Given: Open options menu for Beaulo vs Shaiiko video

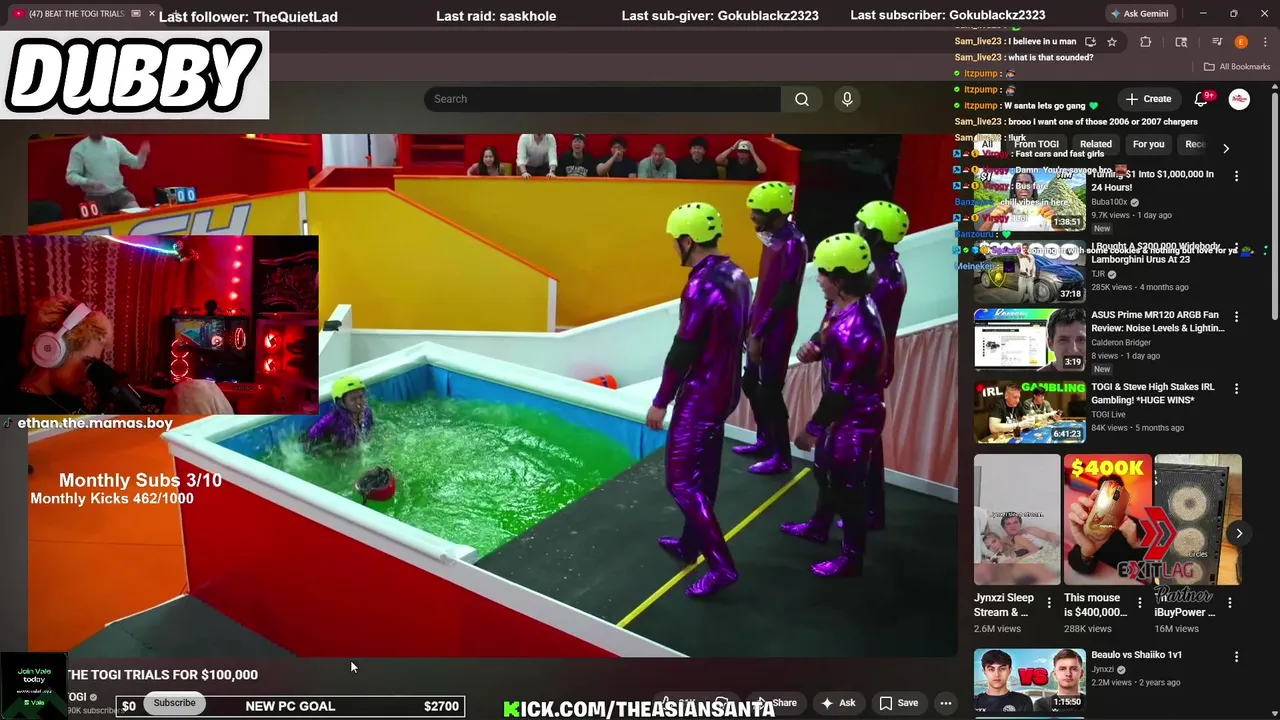Looking at the screenshot, I should (x=1236, y=657).
